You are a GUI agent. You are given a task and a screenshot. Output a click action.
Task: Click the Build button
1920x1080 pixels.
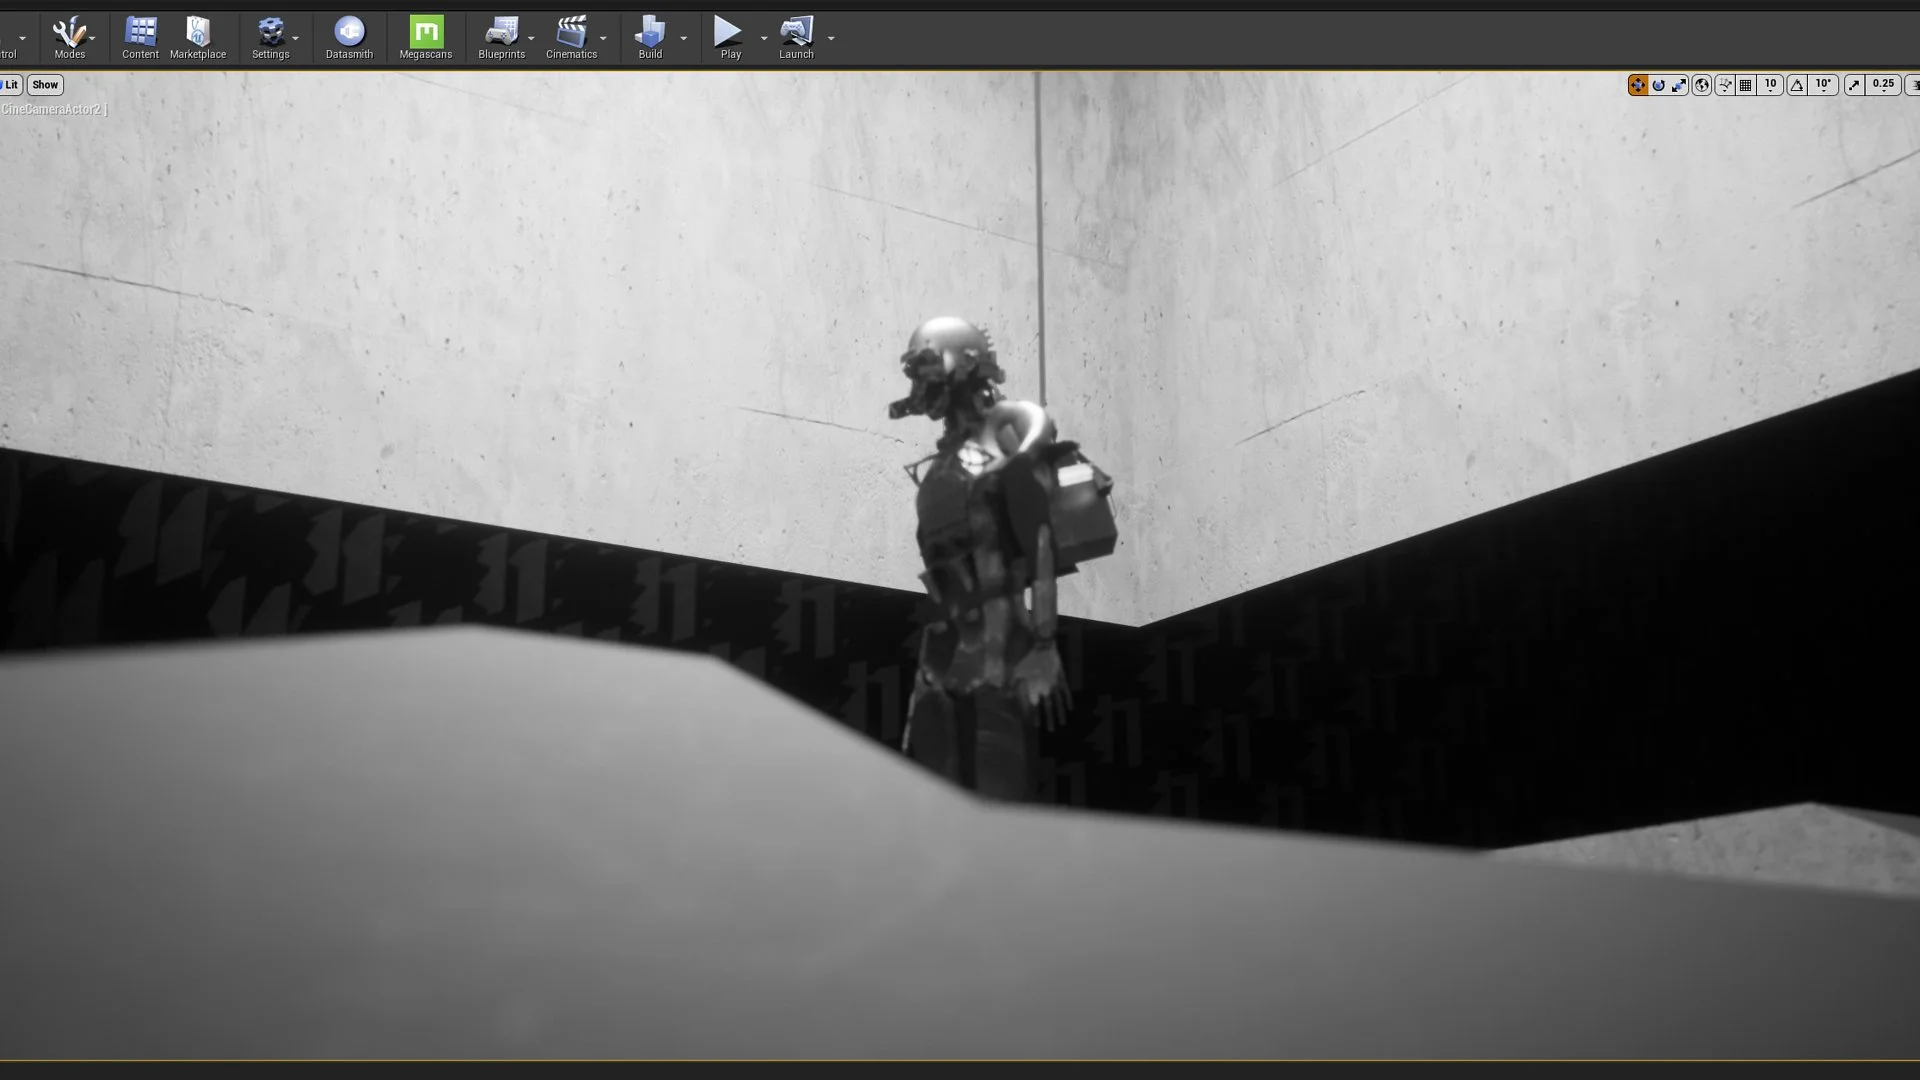tap(650, 38)
